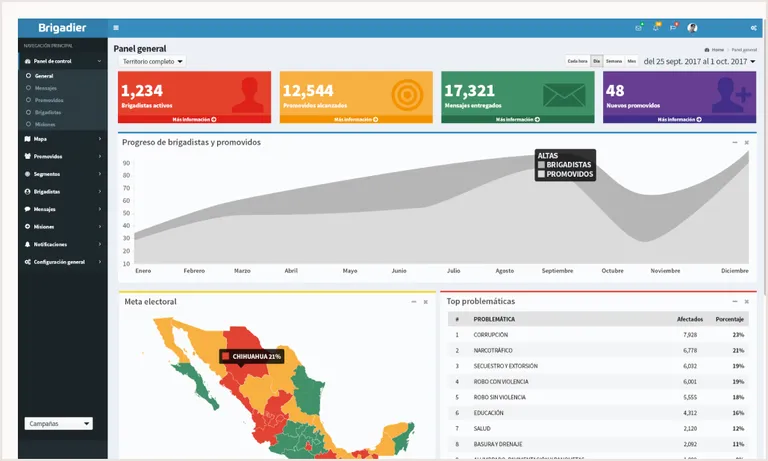The width and height of the screenshot is (768, 461).
Task: Minimize the Meta electoral panel
Action: (x=414, y=302)
